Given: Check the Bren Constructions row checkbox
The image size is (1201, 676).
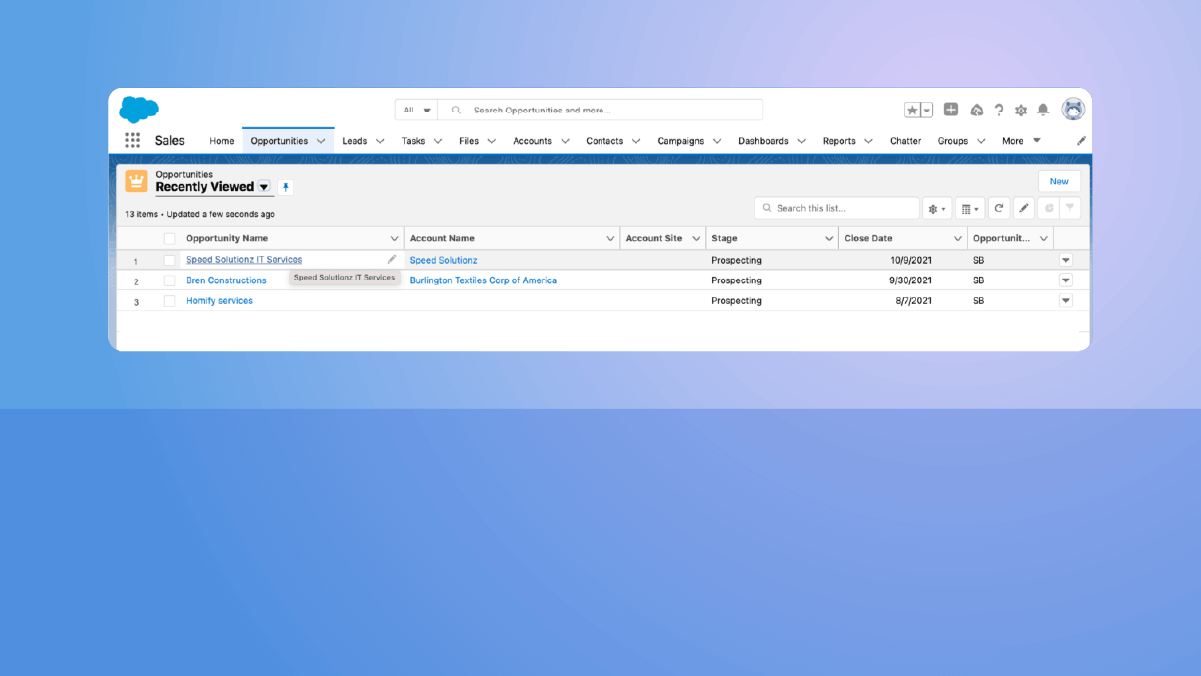Looking at the screenshot, I should click(169, 281).
